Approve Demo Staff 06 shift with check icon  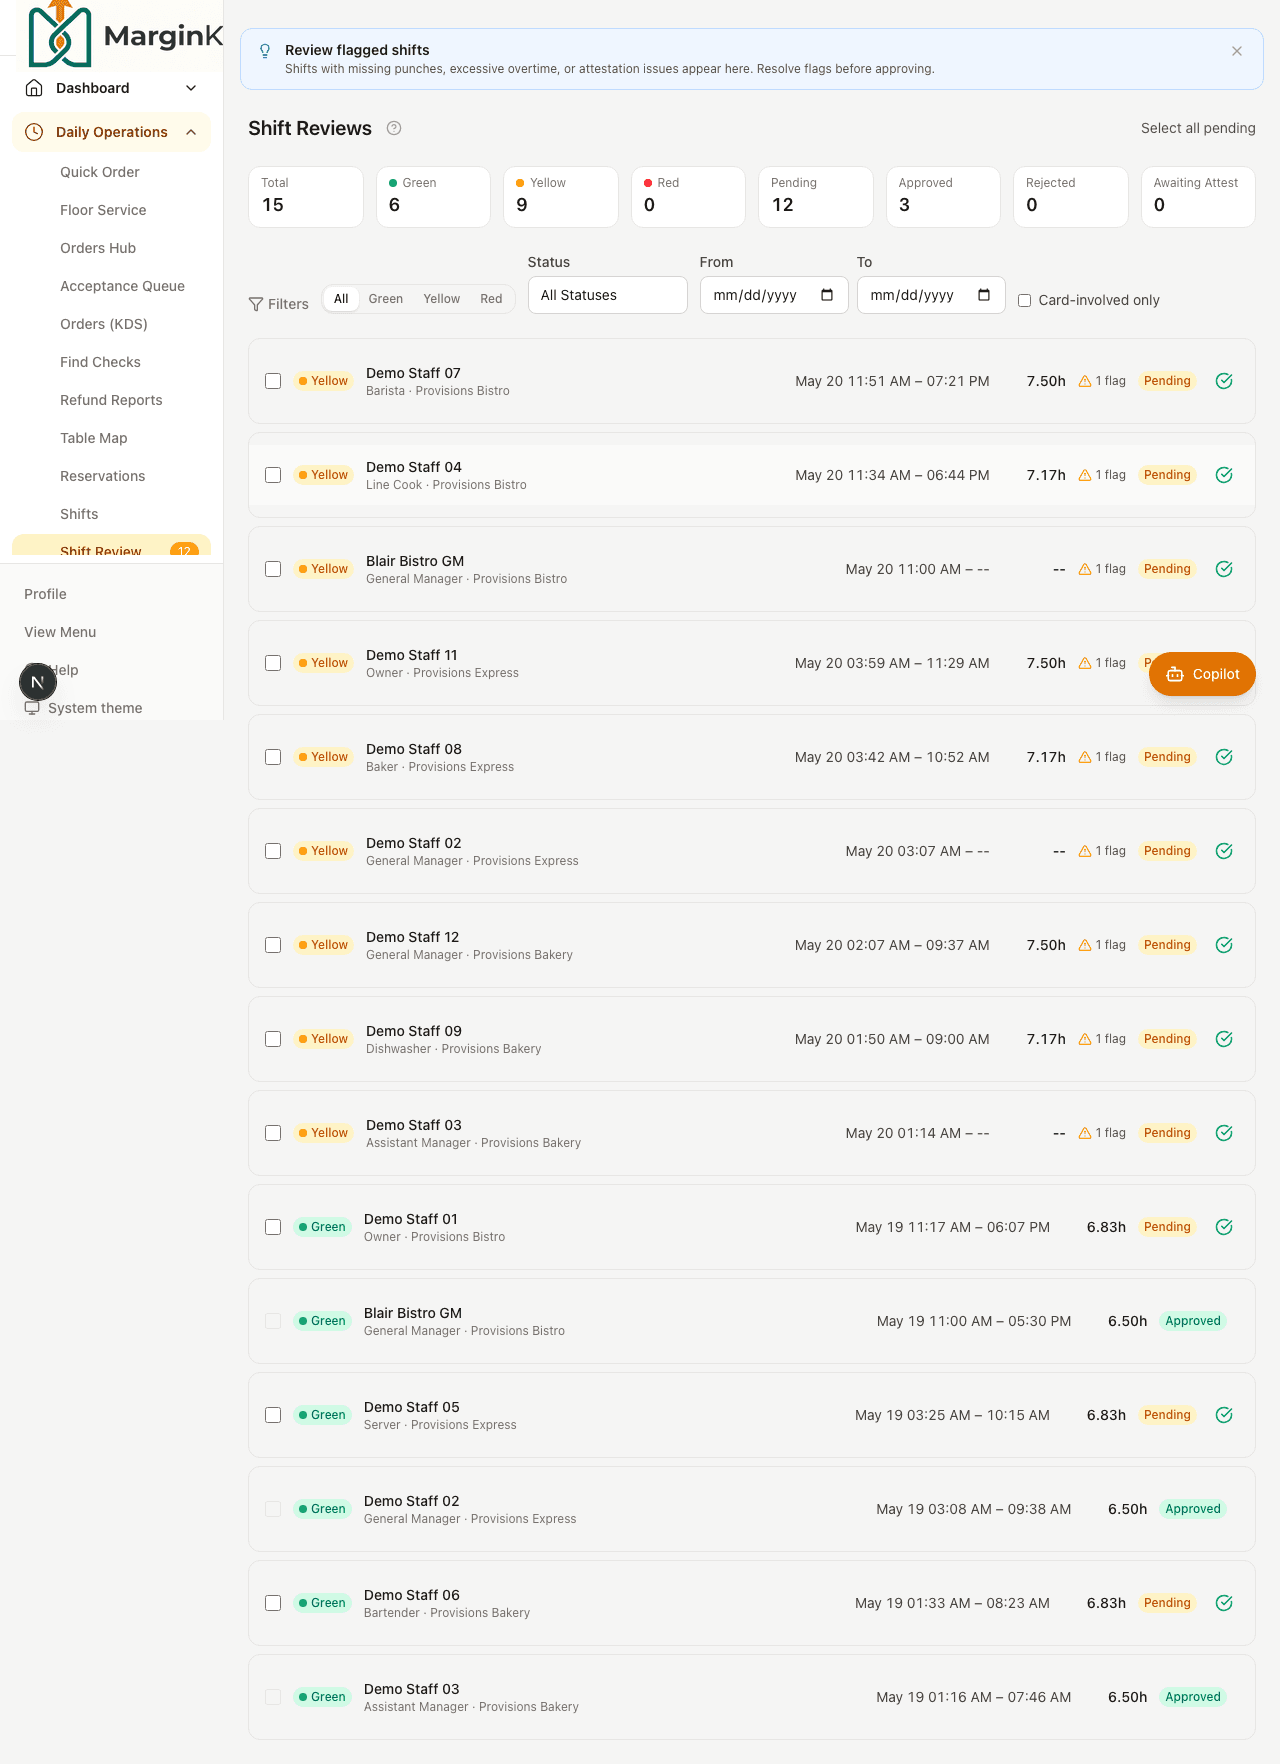tap(1224, 1603)
